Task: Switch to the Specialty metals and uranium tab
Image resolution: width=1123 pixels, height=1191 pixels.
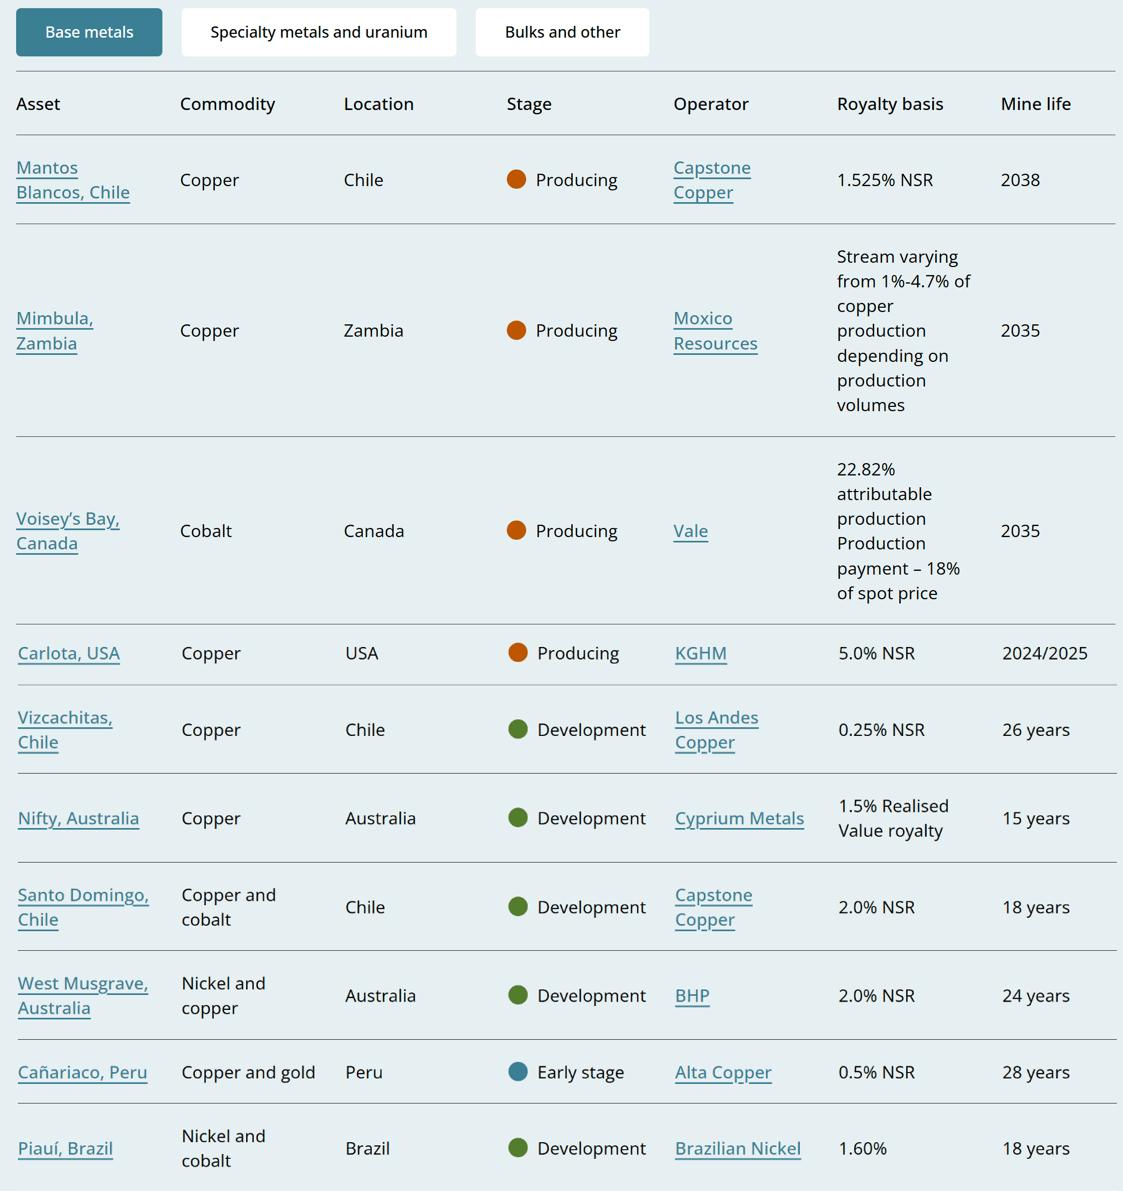Action: (x=318, y=32)
